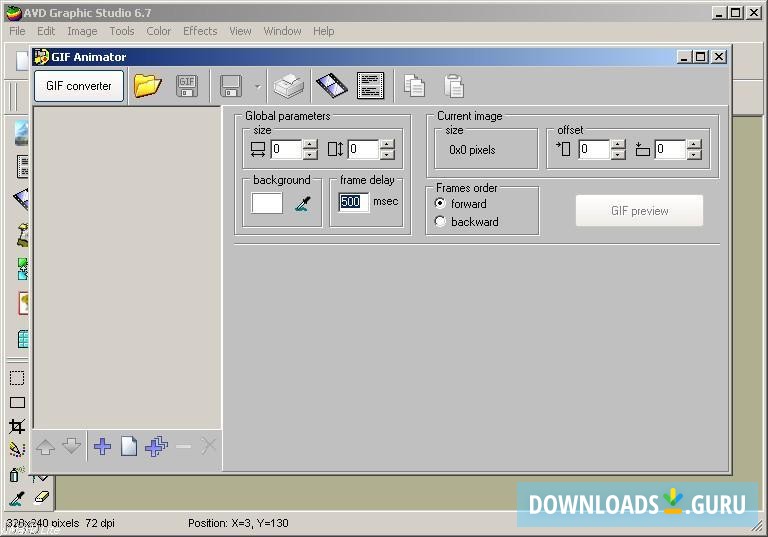Decrease horizontal offset with down arrow

618,154
